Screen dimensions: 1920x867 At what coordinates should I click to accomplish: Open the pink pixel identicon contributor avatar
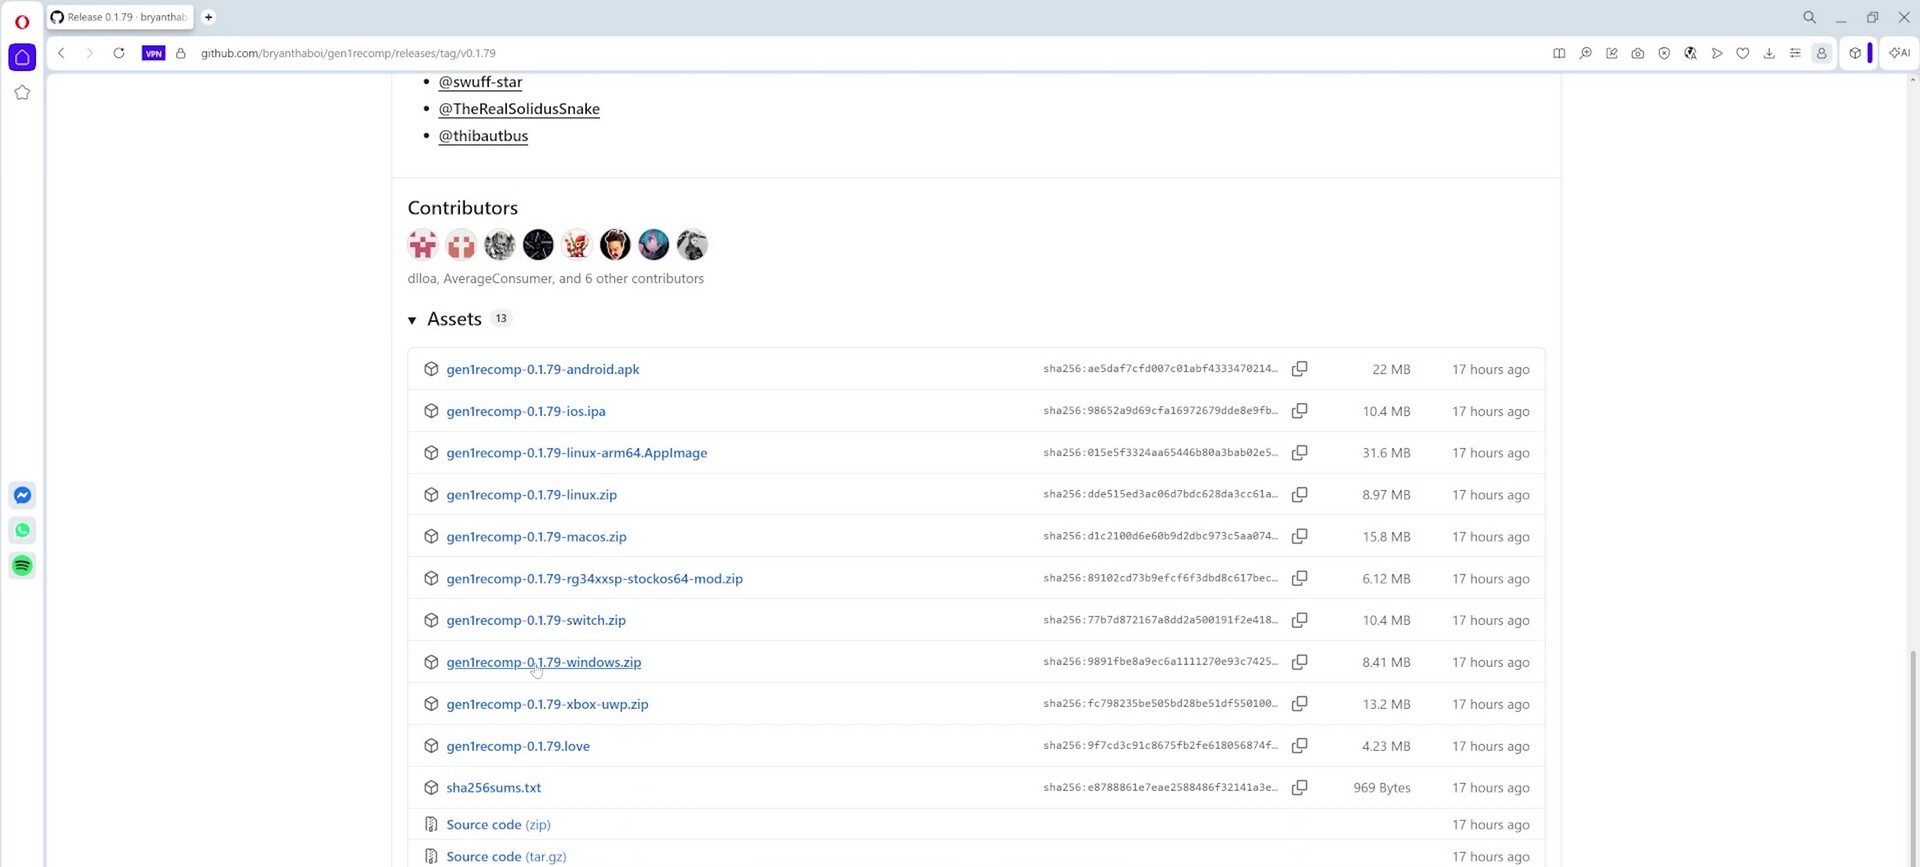coord(423,244)
